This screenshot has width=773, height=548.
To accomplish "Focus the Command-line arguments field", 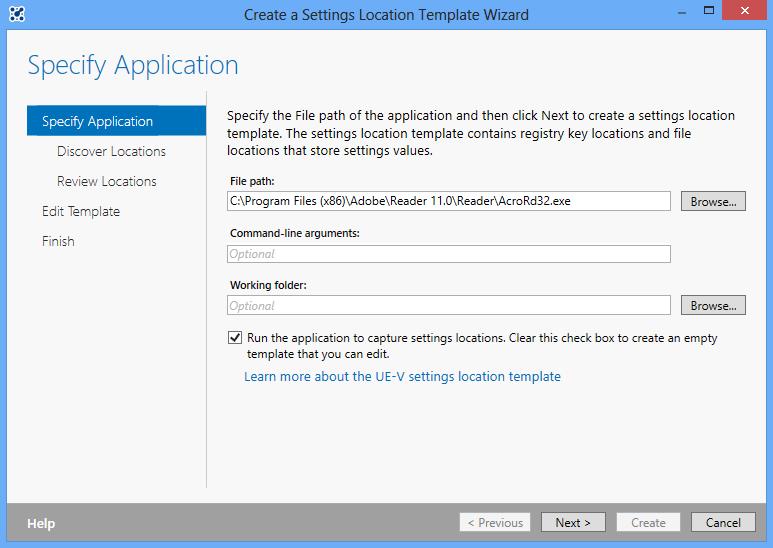I will pyautogui.click(x=448, y=254).
